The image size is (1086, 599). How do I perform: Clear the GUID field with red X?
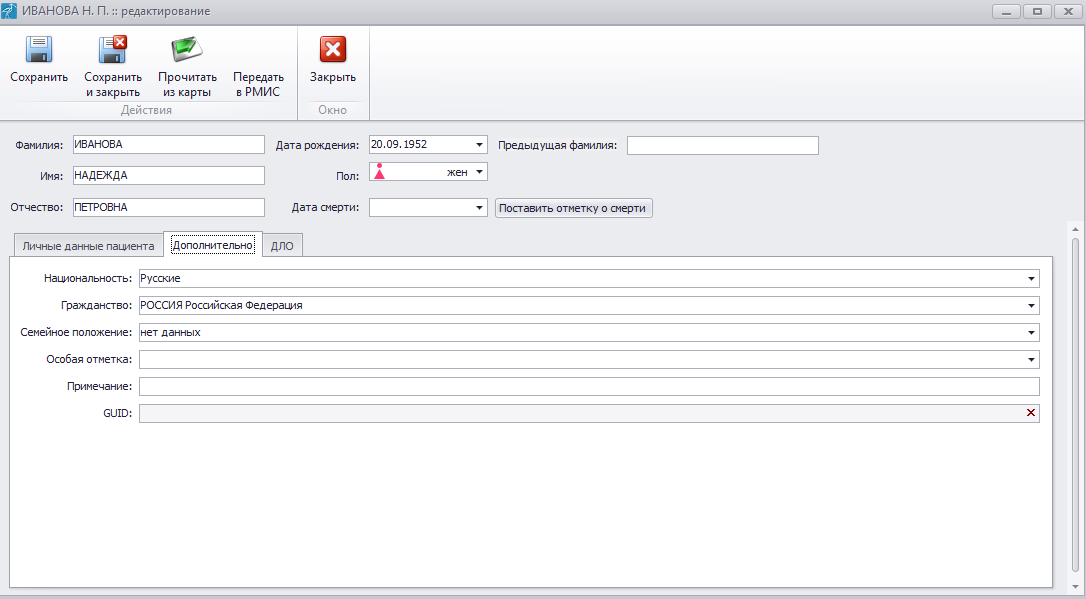tap(1030, 413)
